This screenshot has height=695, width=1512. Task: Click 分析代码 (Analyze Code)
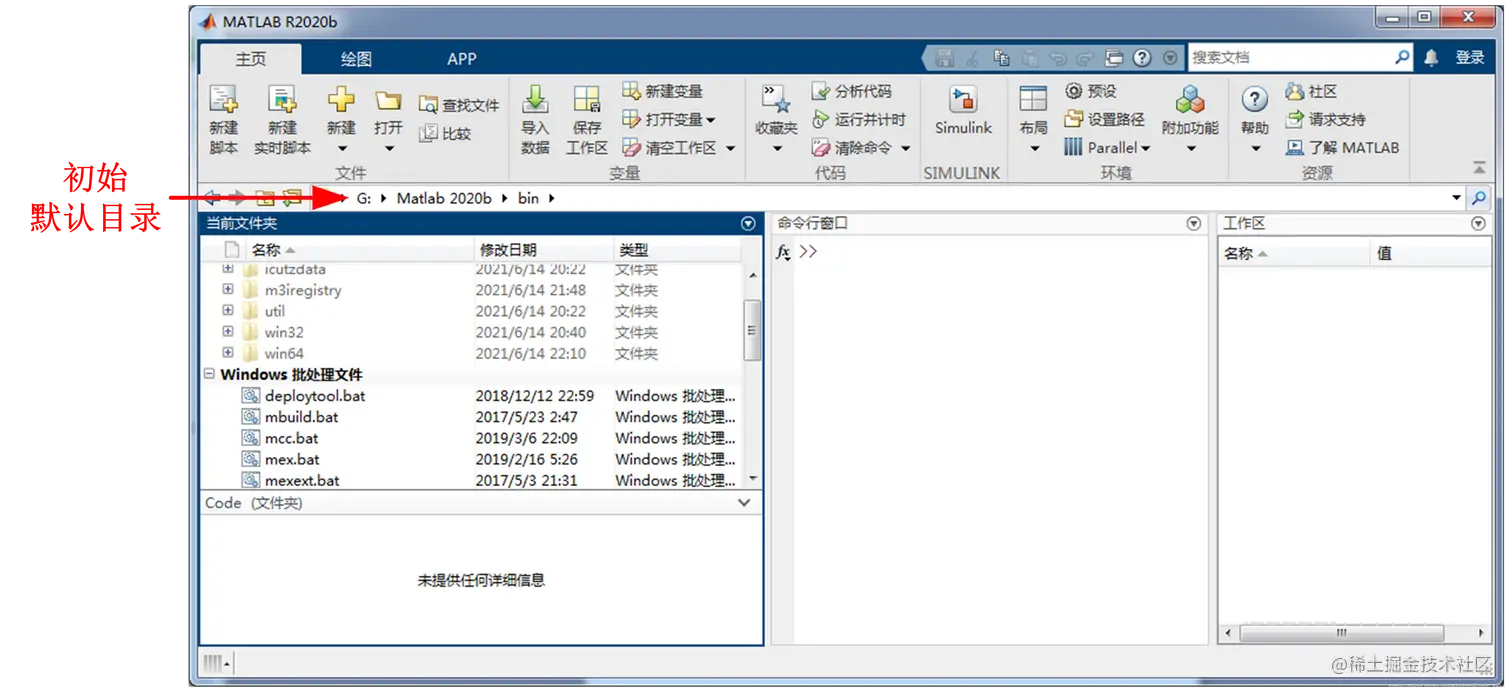pos(852,91)
